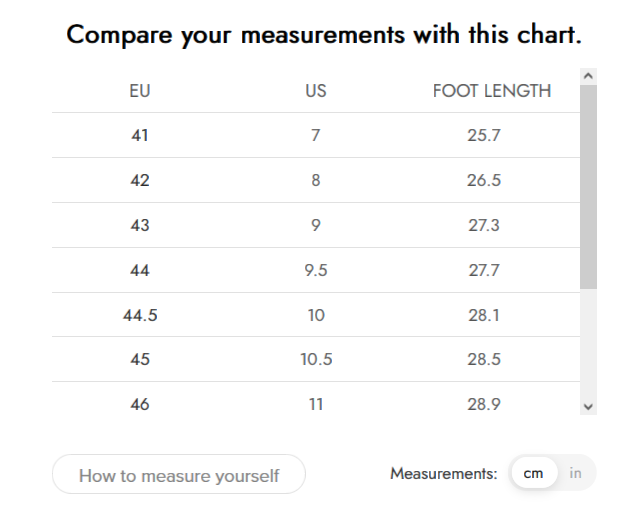628x511 pixels.
Task: Click the 25.7 foot length value
Action: [484, 135]
